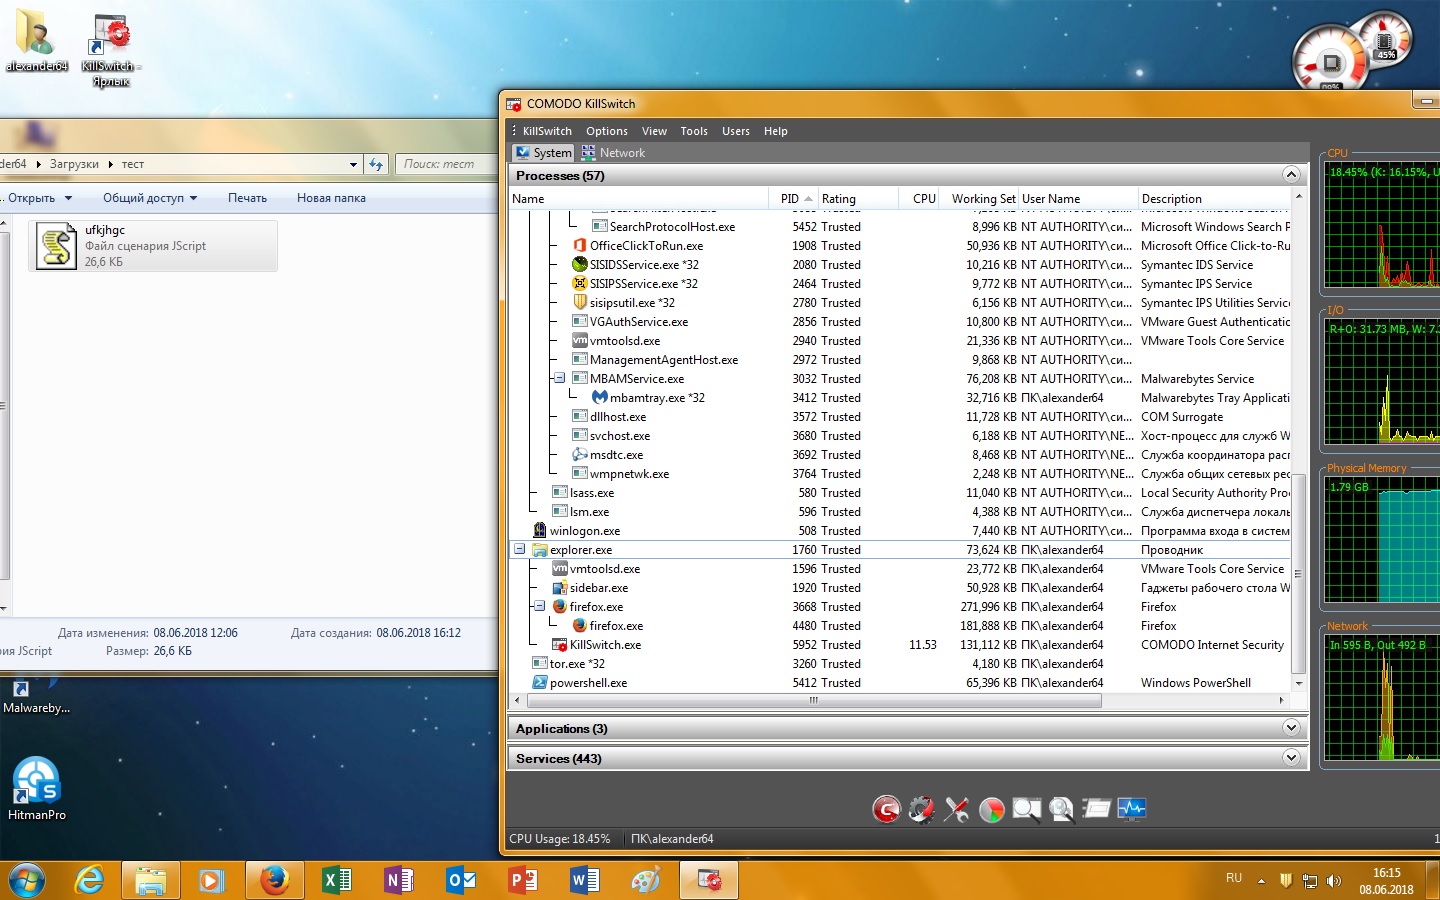Screen dimensions: 1440x900
Task: Expand the Services (443) section
Action: [x=1291, y=758]
